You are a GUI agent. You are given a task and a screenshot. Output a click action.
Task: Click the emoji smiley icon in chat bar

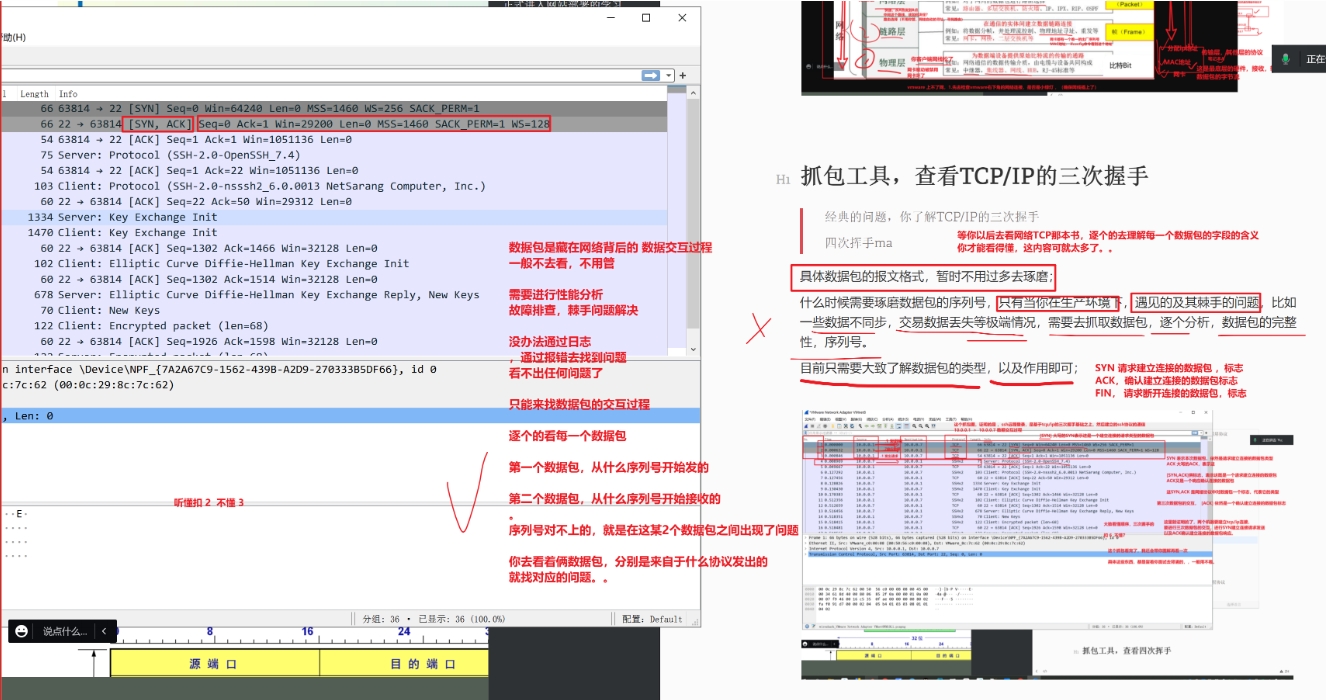[23, 631]
